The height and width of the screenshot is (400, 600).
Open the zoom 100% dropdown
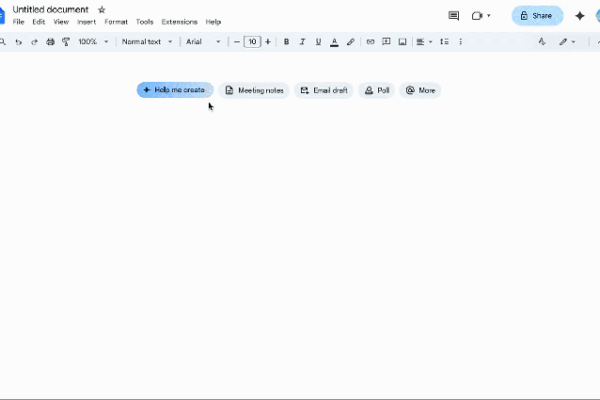pos(93,42)
